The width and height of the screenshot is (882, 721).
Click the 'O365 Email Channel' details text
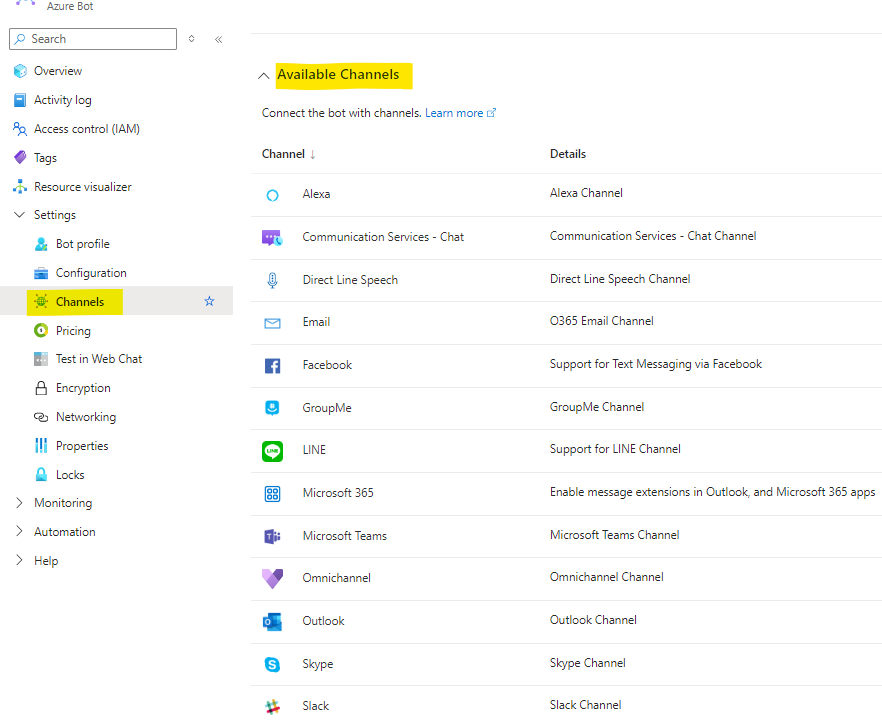[601, 321]
